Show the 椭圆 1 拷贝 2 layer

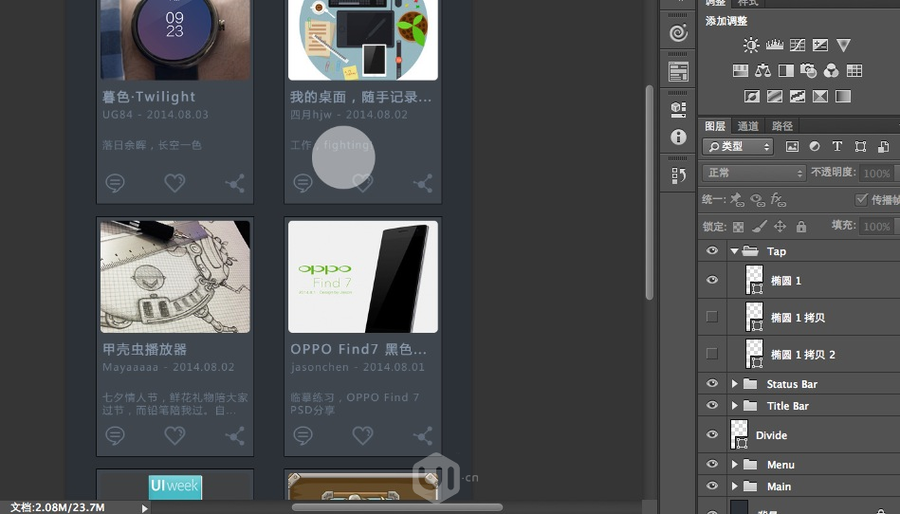[712, 353]
